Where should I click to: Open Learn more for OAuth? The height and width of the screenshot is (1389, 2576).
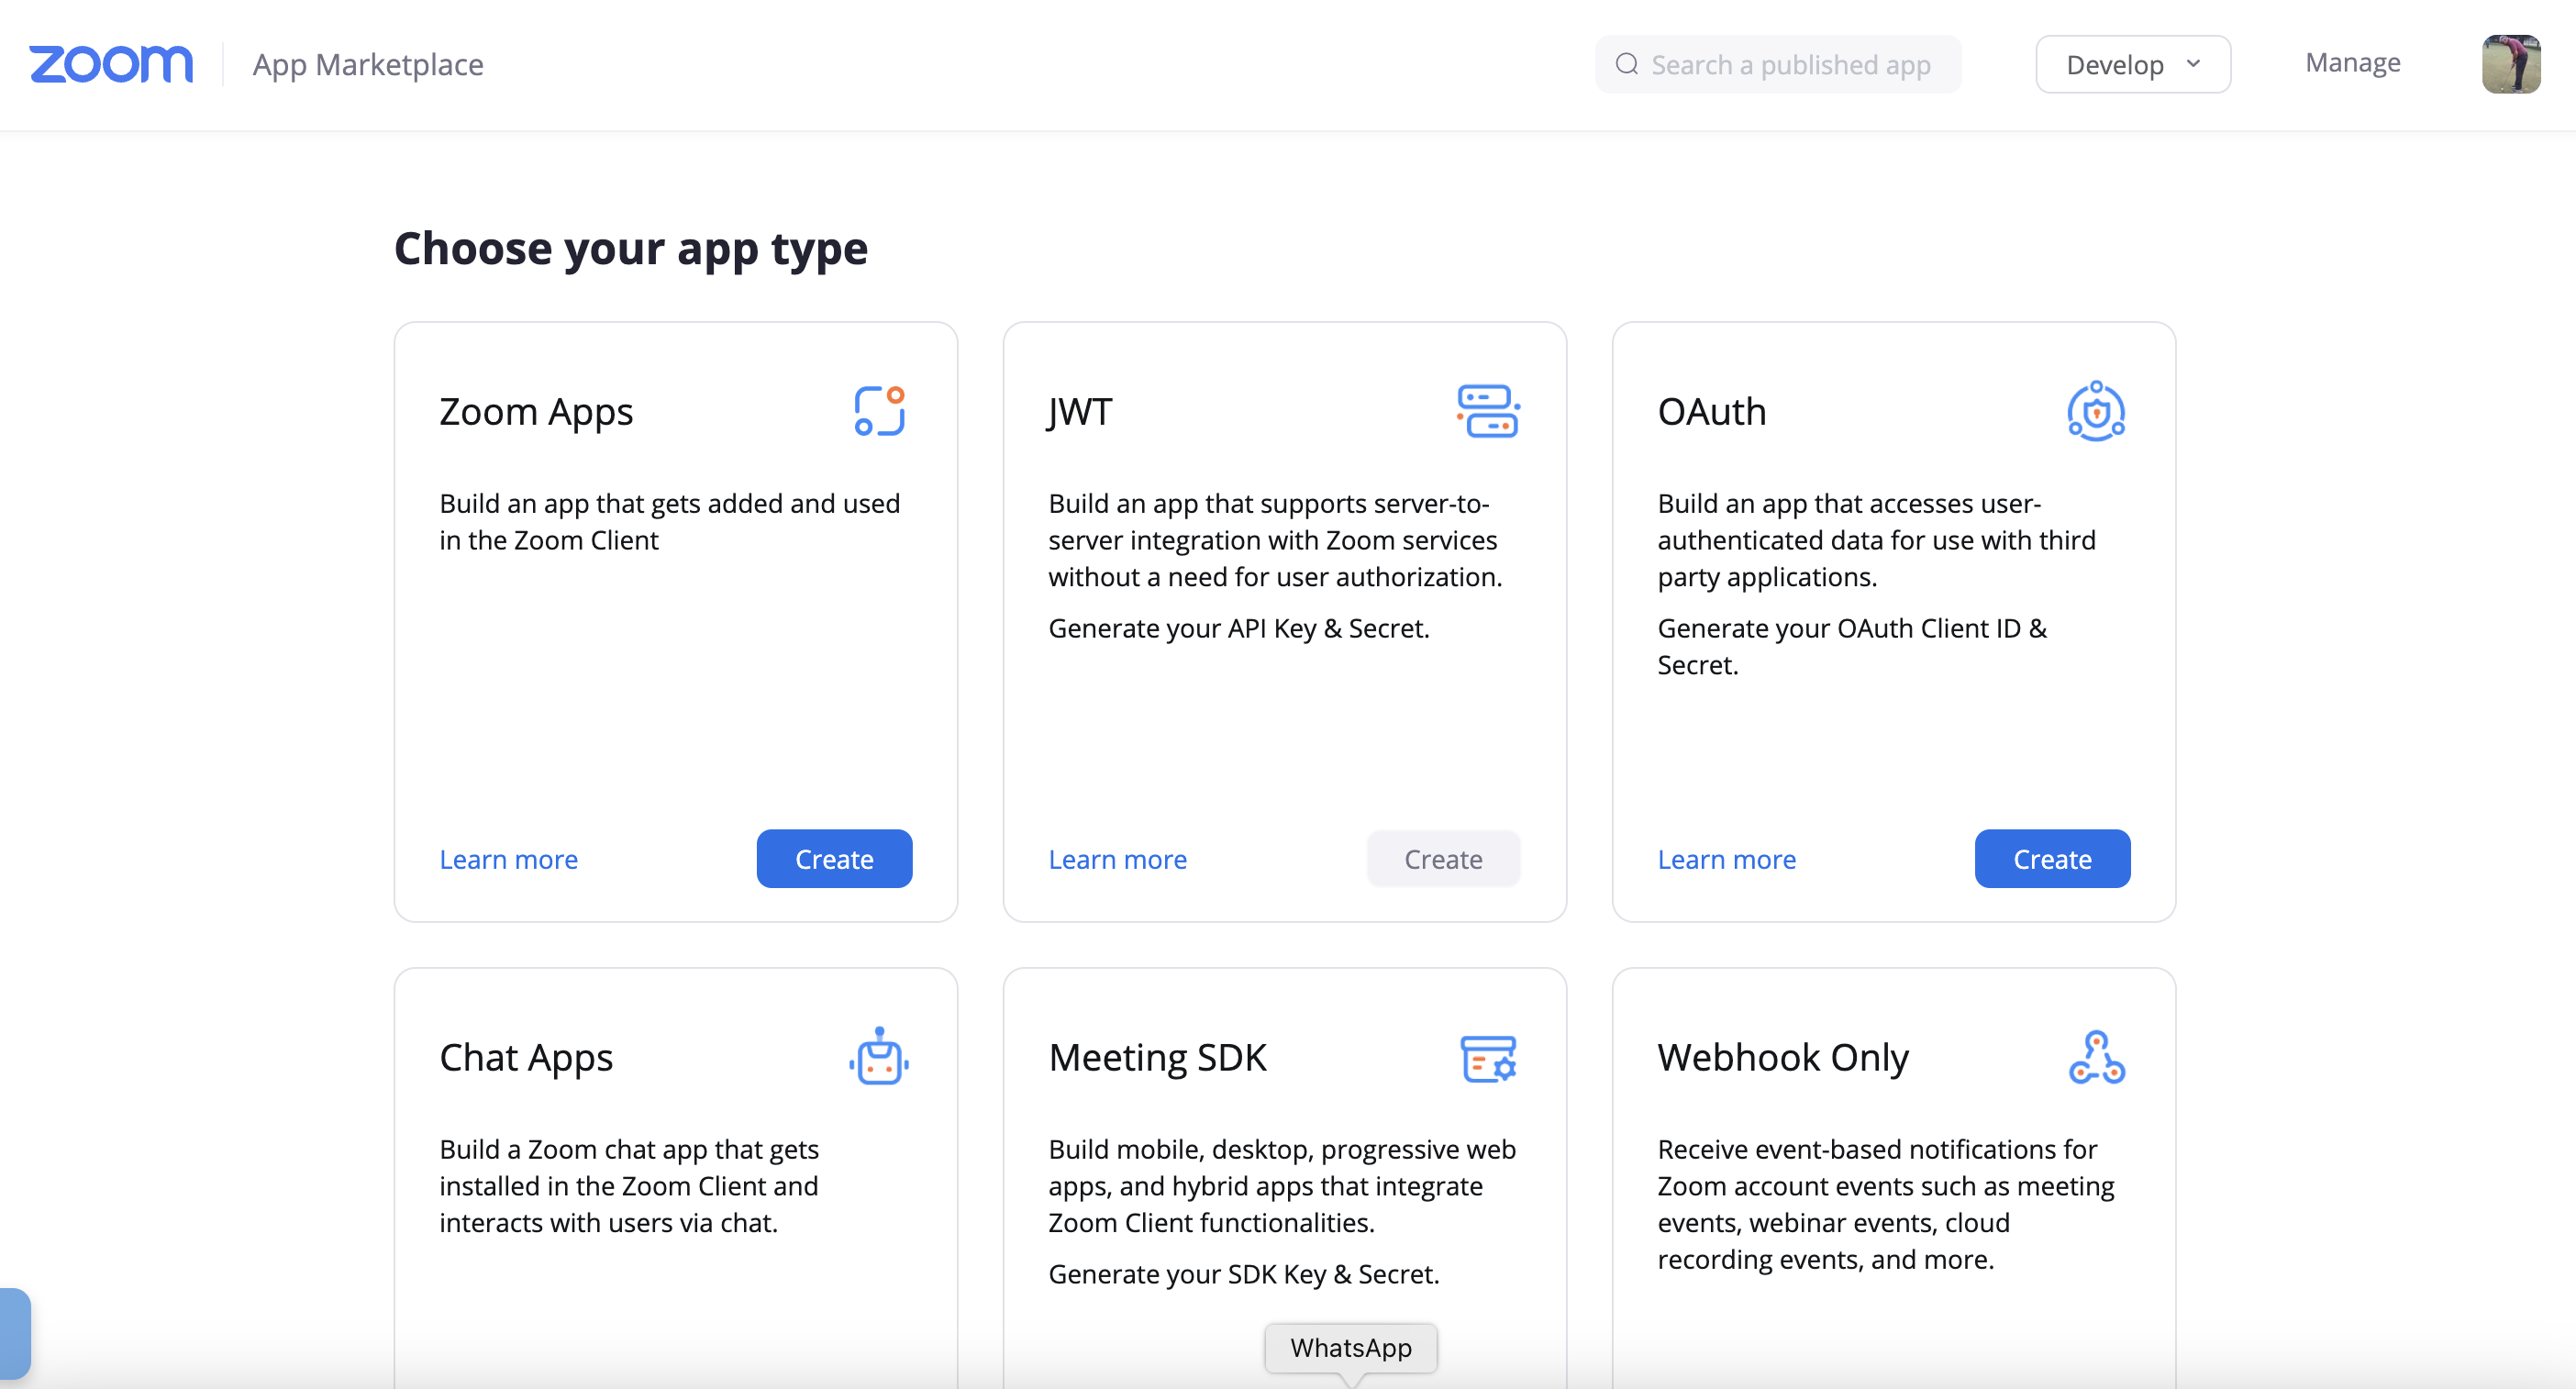1727,859
